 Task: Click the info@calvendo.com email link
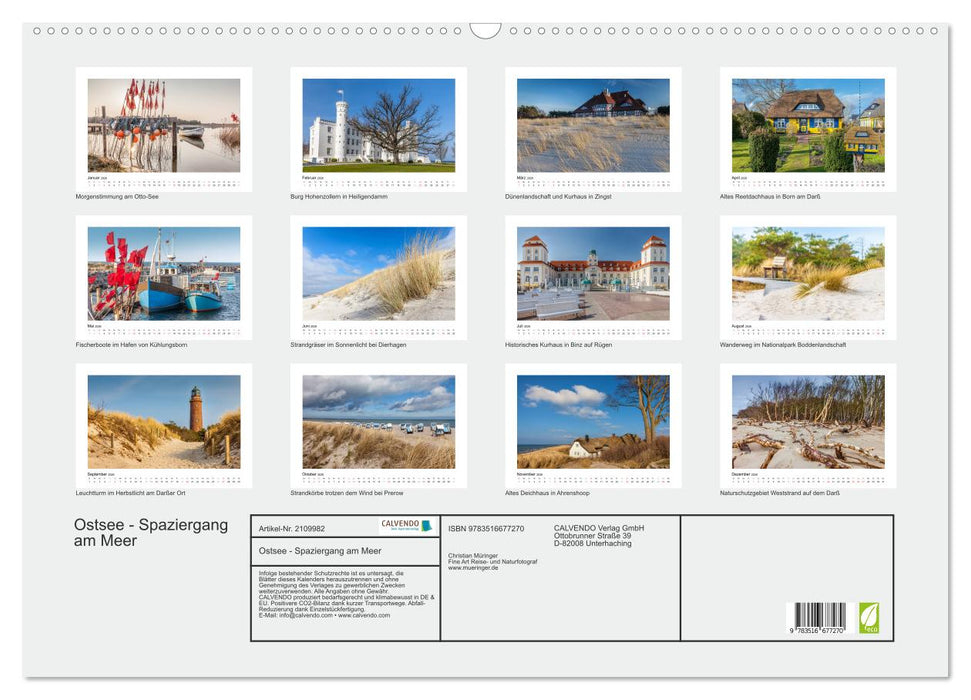click(300, 615)
